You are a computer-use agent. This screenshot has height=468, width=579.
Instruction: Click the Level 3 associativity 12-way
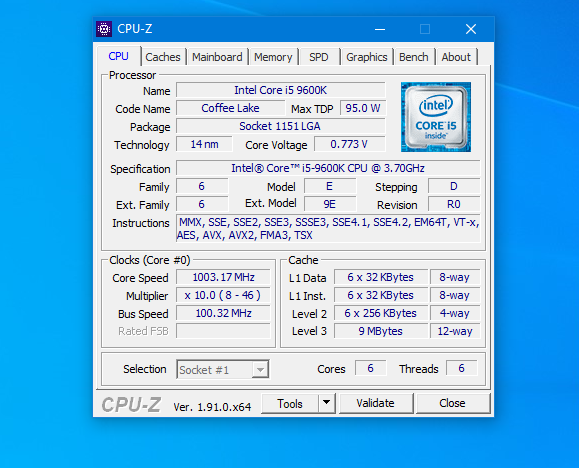[455, 331]
